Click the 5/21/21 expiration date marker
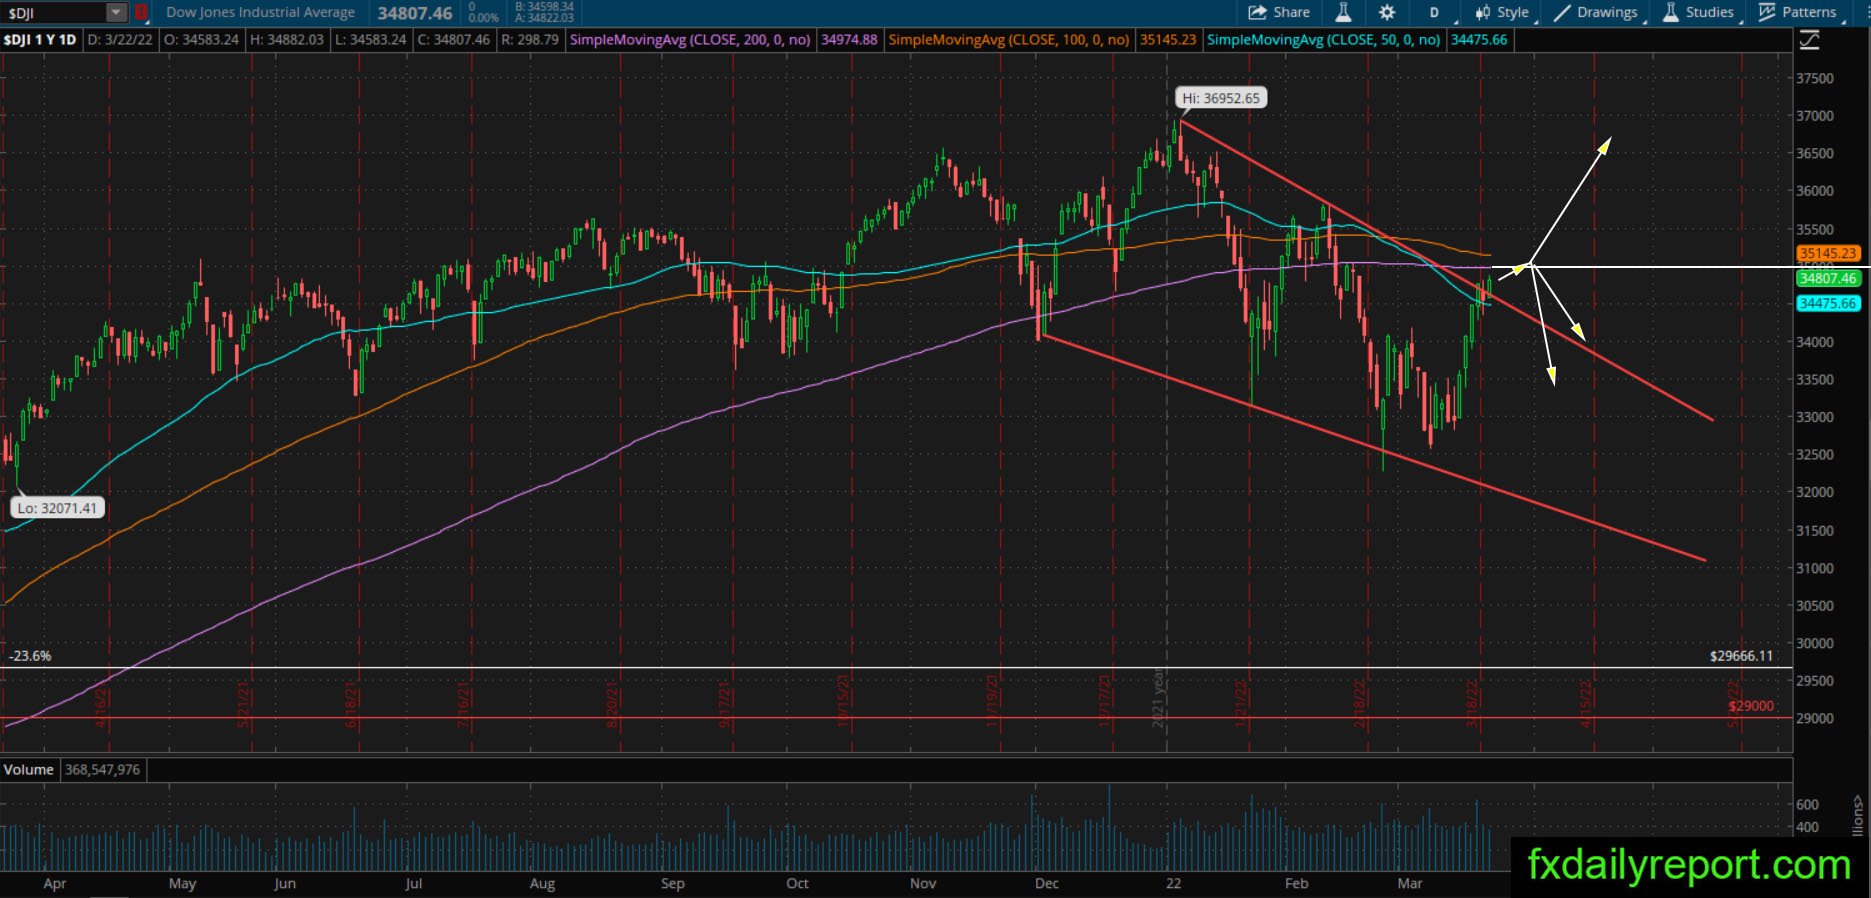 point(243,704)
